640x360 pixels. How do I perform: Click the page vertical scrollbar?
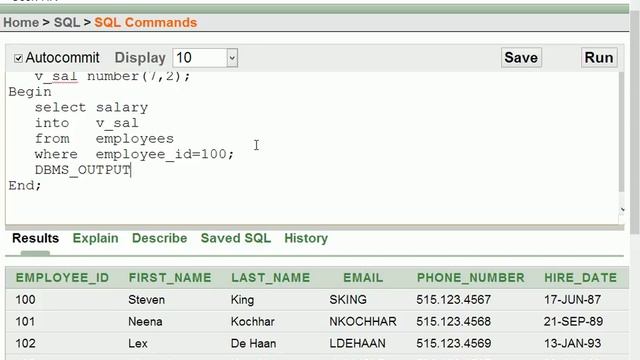click(x=635, y=122)
